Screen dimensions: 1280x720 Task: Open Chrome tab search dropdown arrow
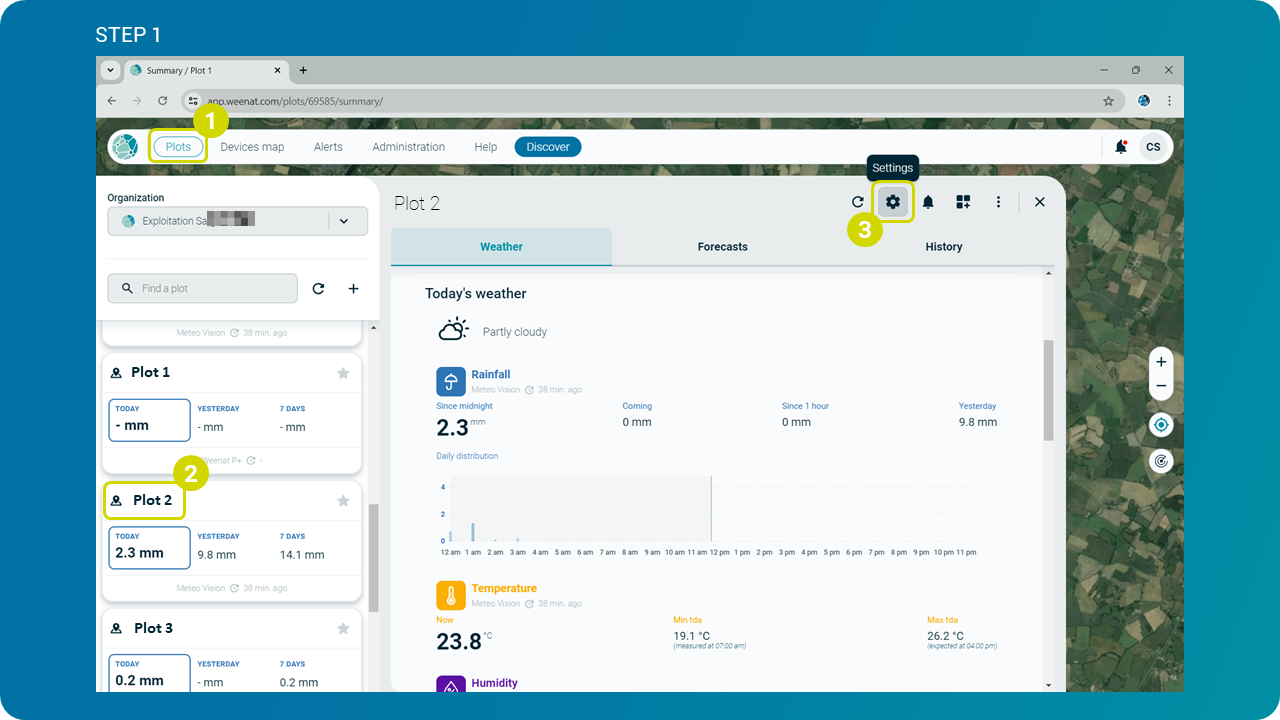[110, 70]
